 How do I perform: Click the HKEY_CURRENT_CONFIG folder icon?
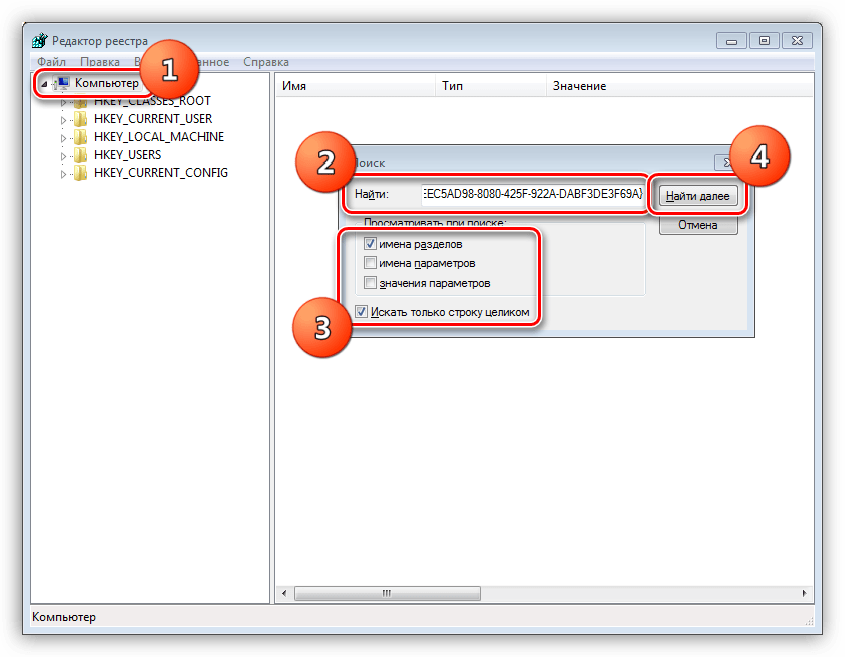click(x=81, y=173)
